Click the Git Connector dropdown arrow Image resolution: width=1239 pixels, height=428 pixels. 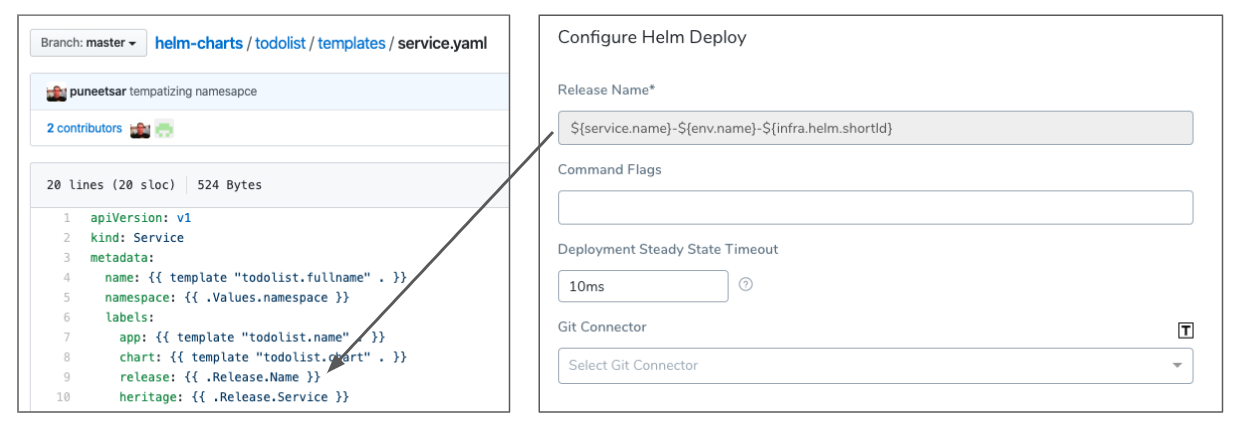pyautogui.click(x=1177, y=366)
